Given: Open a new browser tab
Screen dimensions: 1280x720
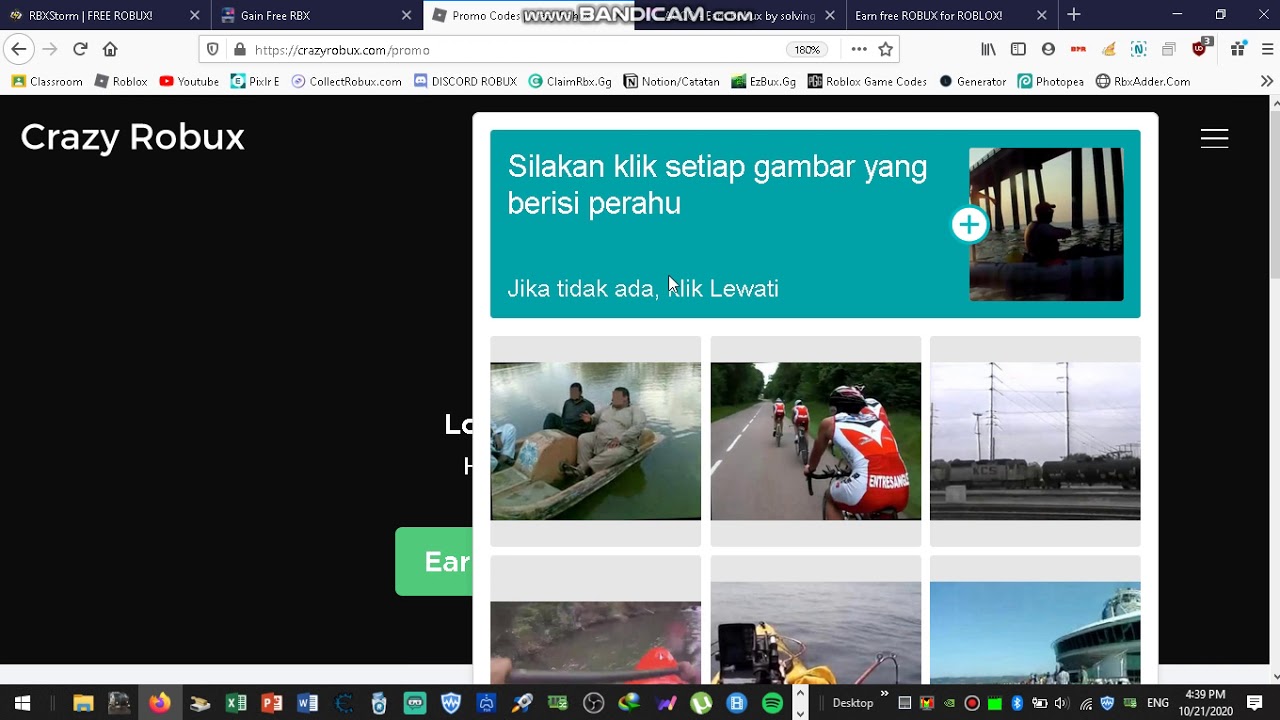Looking at the screenshot, I should tap(1074, 15).
